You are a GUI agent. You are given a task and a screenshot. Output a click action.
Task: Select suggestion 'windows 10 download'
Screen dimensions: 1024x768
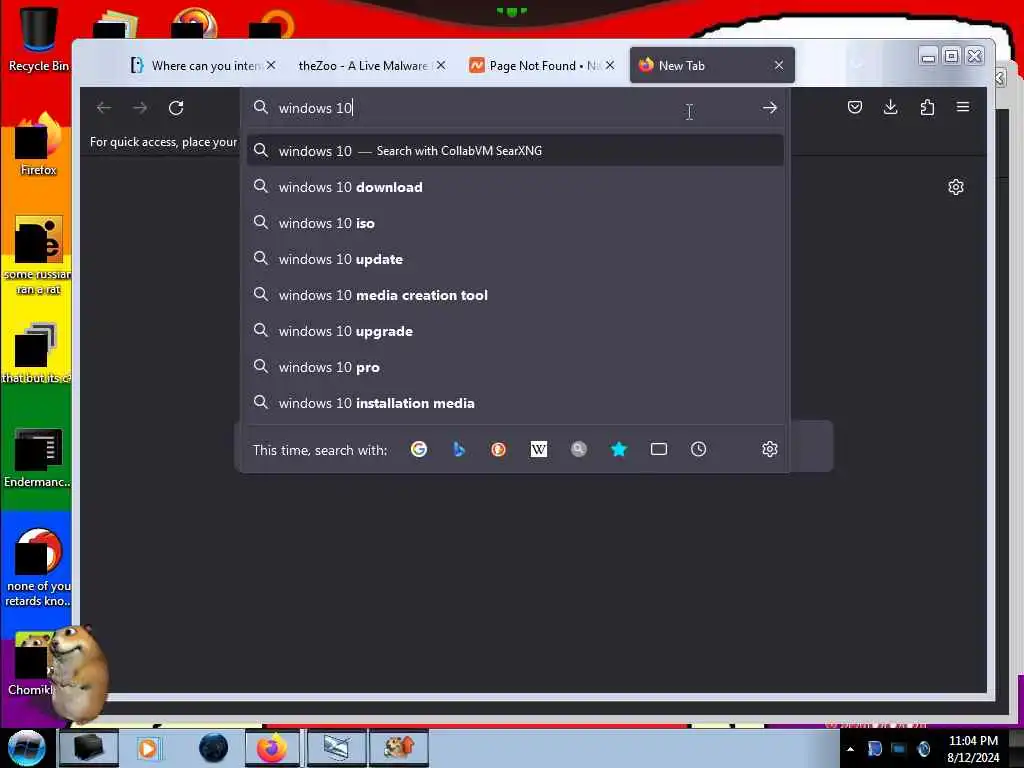tap(515, 187)
